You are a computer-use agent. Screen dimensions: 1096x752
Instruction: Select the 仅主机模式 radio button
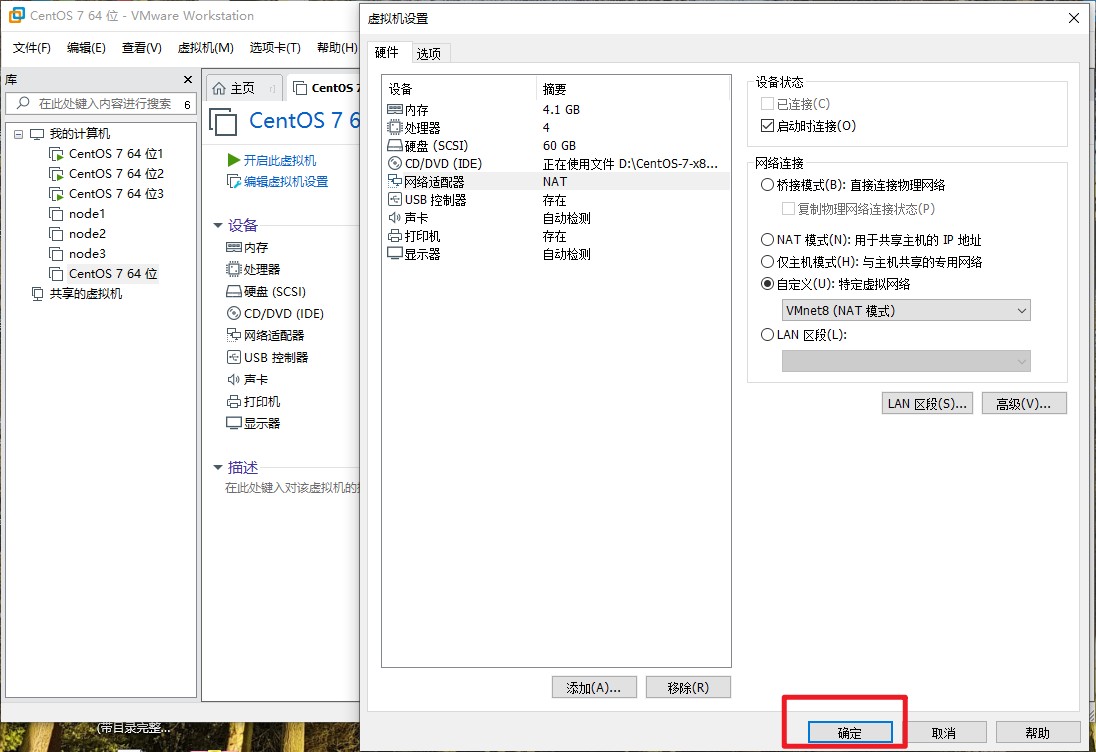(x=767, y=261)
